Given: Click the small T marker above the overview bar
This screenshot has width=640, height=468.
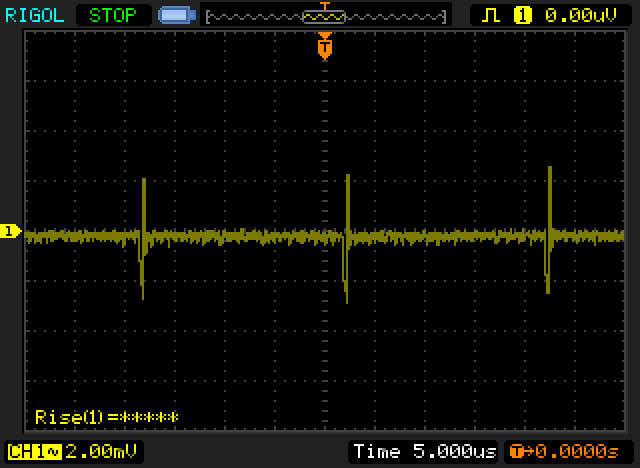Looking at the screenshot, I should (x=325, y=5).
